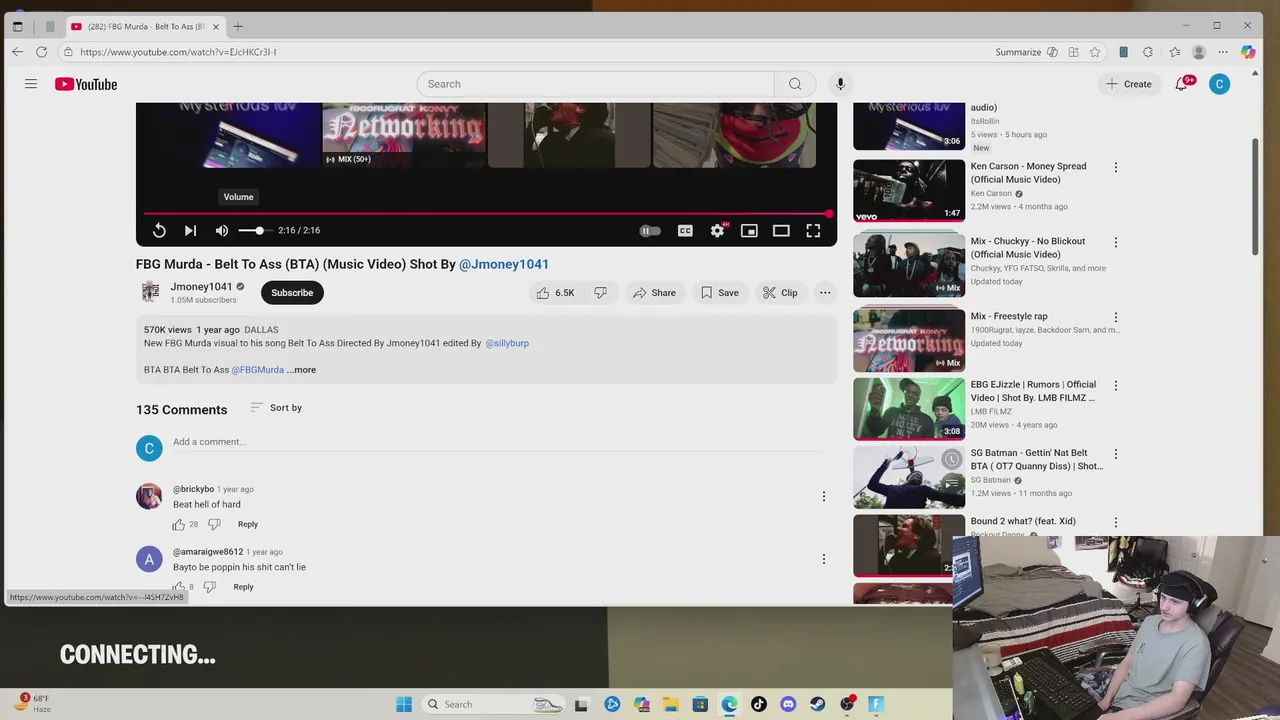Viewport: 1280px width, 720px height.
Task: Select the FBG Murda browser tab
Action: (146, 26)
